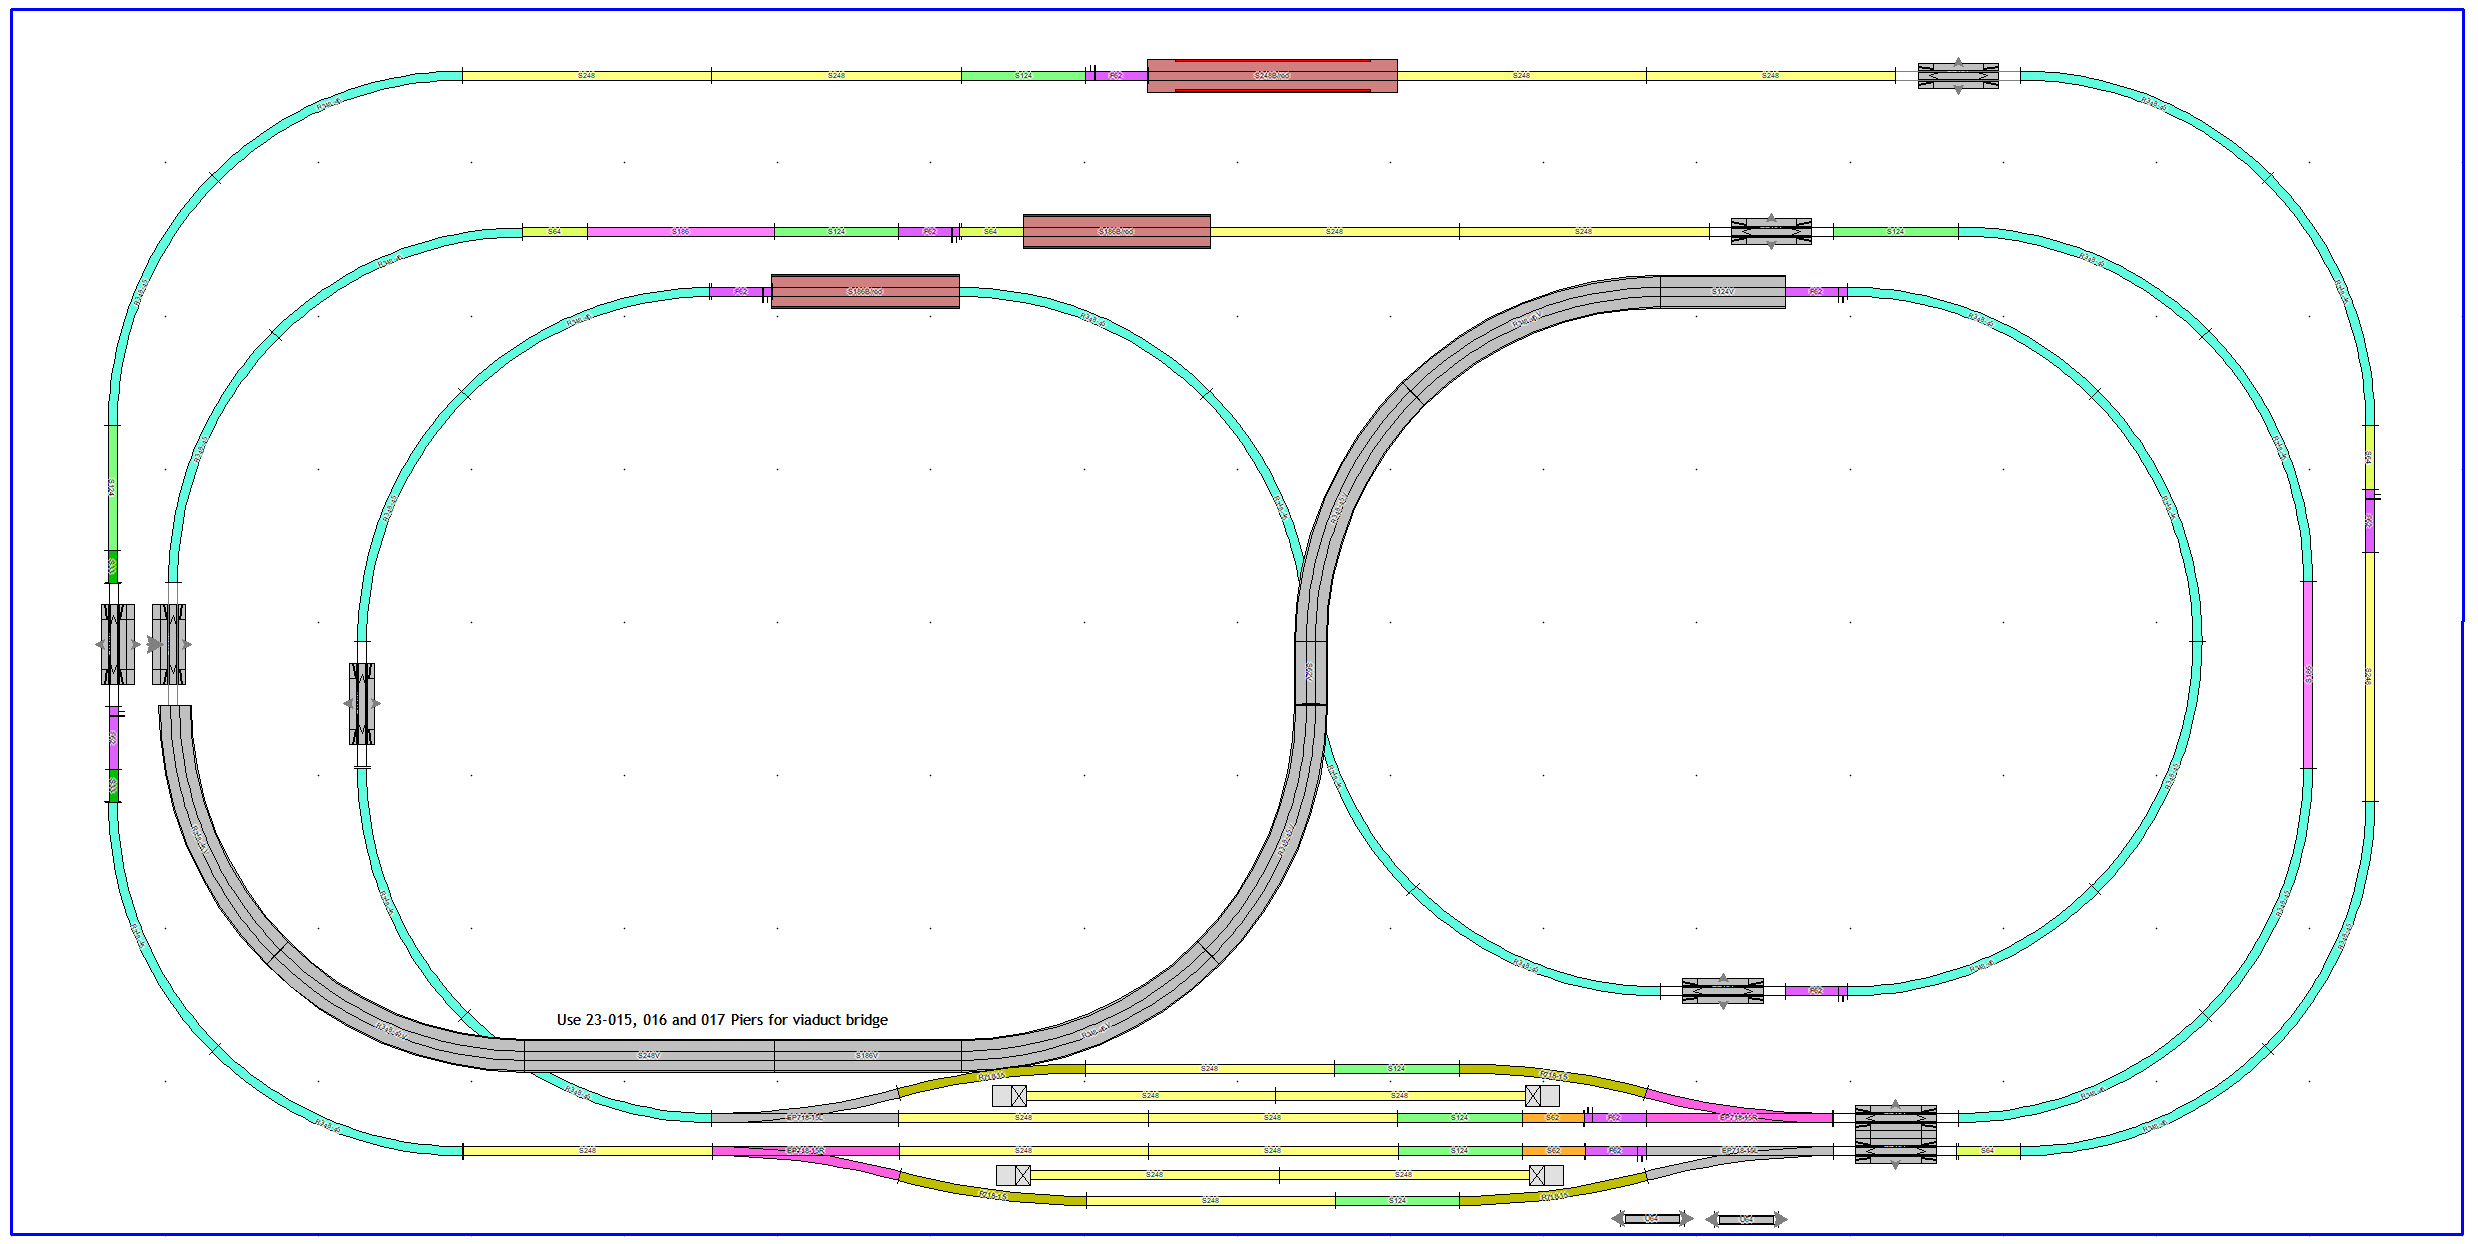
Task: Select the red platform on the inner left oval
Action: click(x=865, y=292)
